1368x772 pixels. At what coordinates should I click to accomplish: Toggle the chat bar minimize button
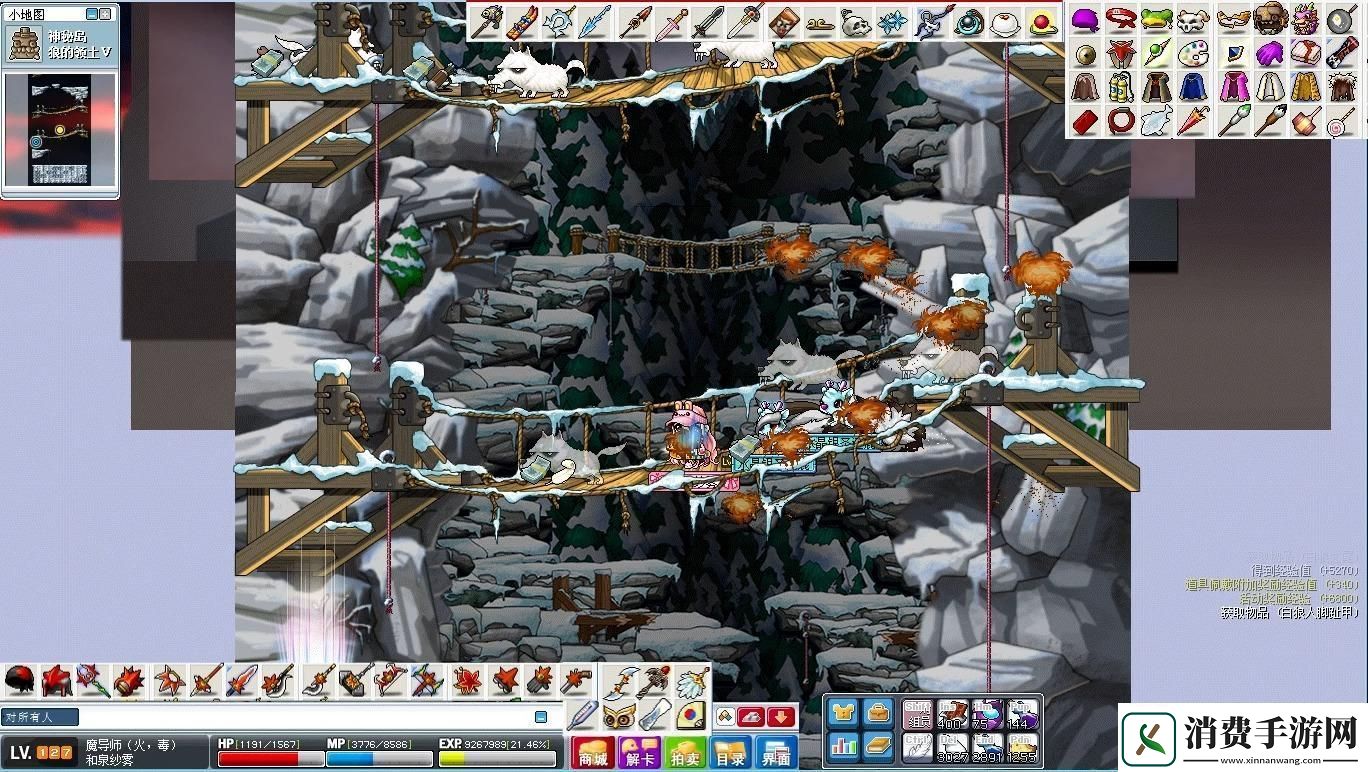coord(541,717)
